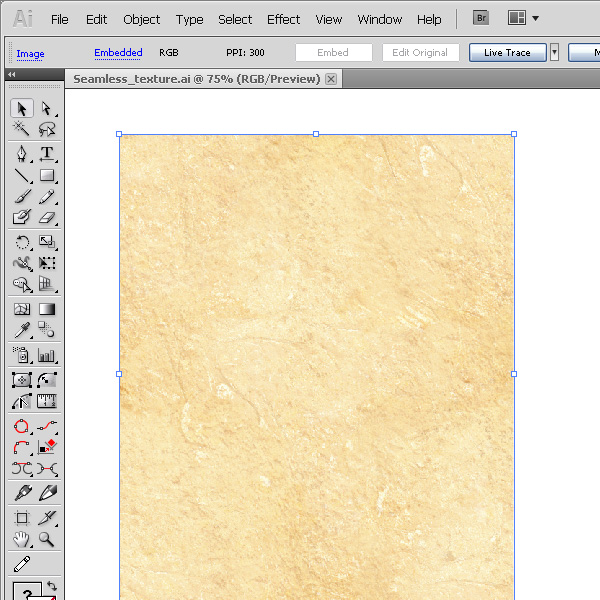Choose the Lasso tool
Viewport: 600px width, 600px height.
(46, 129)
